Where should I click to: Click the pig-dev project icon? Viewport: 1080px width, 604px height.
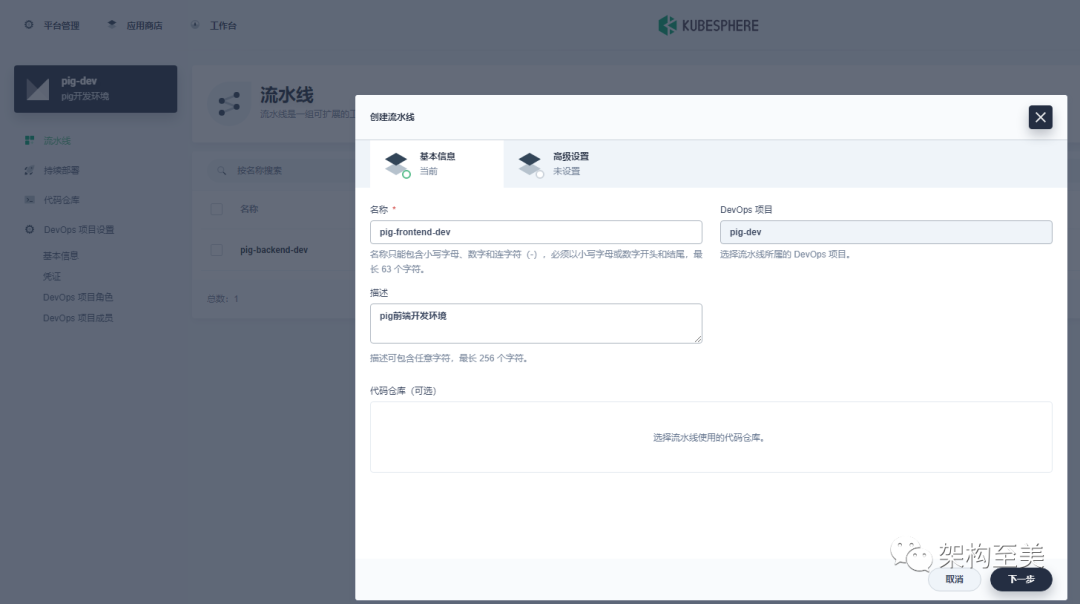pyautogui.click(x=38, y=89)
